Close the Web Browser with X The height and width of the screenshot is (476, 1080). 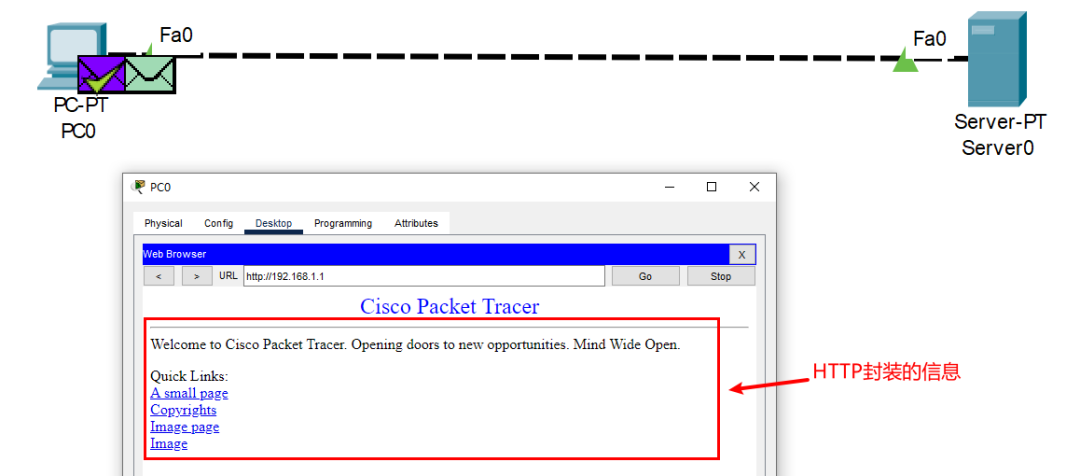click(x=742, y=255)
